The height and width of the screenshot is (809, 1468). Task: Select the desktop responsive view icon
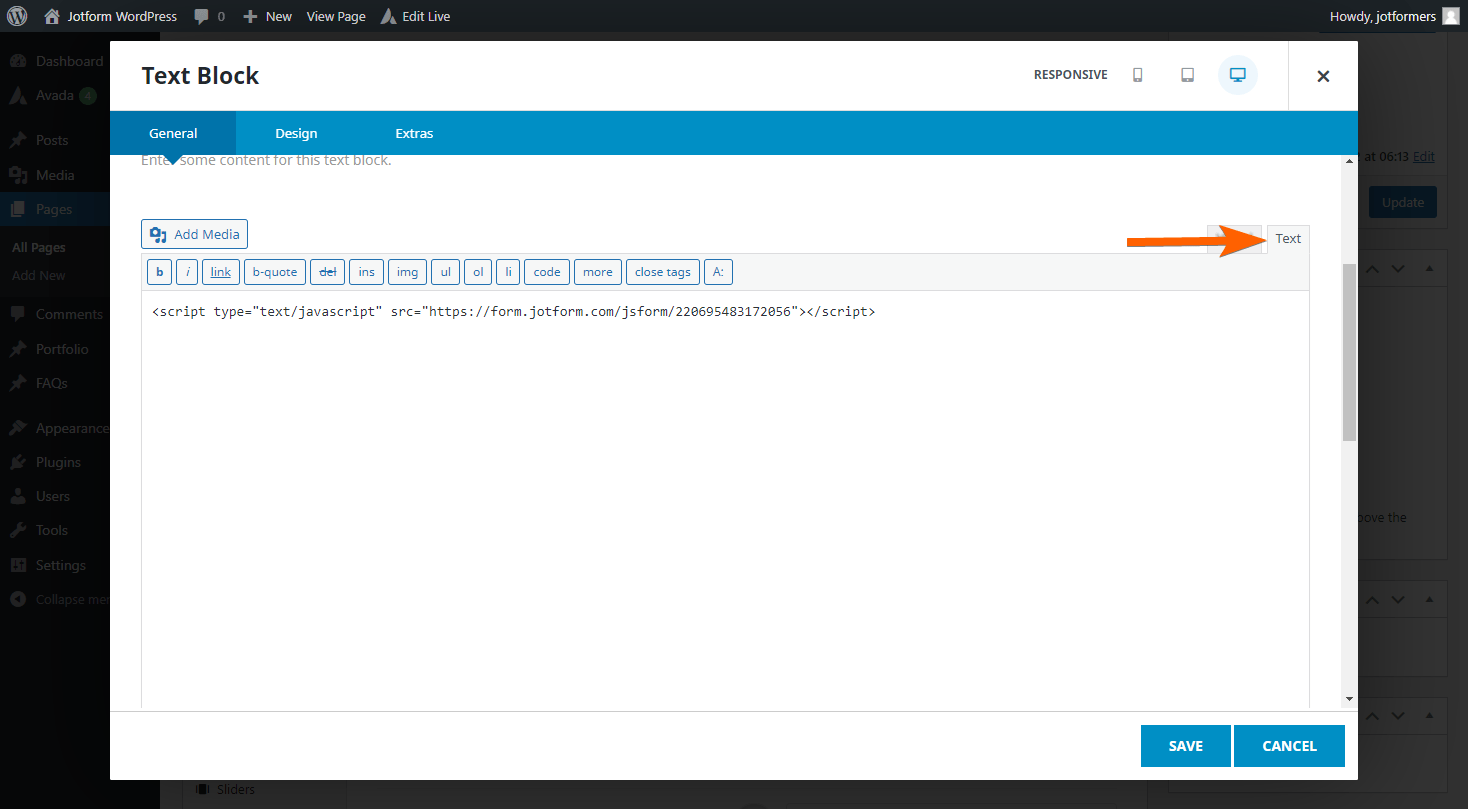click(1237, 75)
